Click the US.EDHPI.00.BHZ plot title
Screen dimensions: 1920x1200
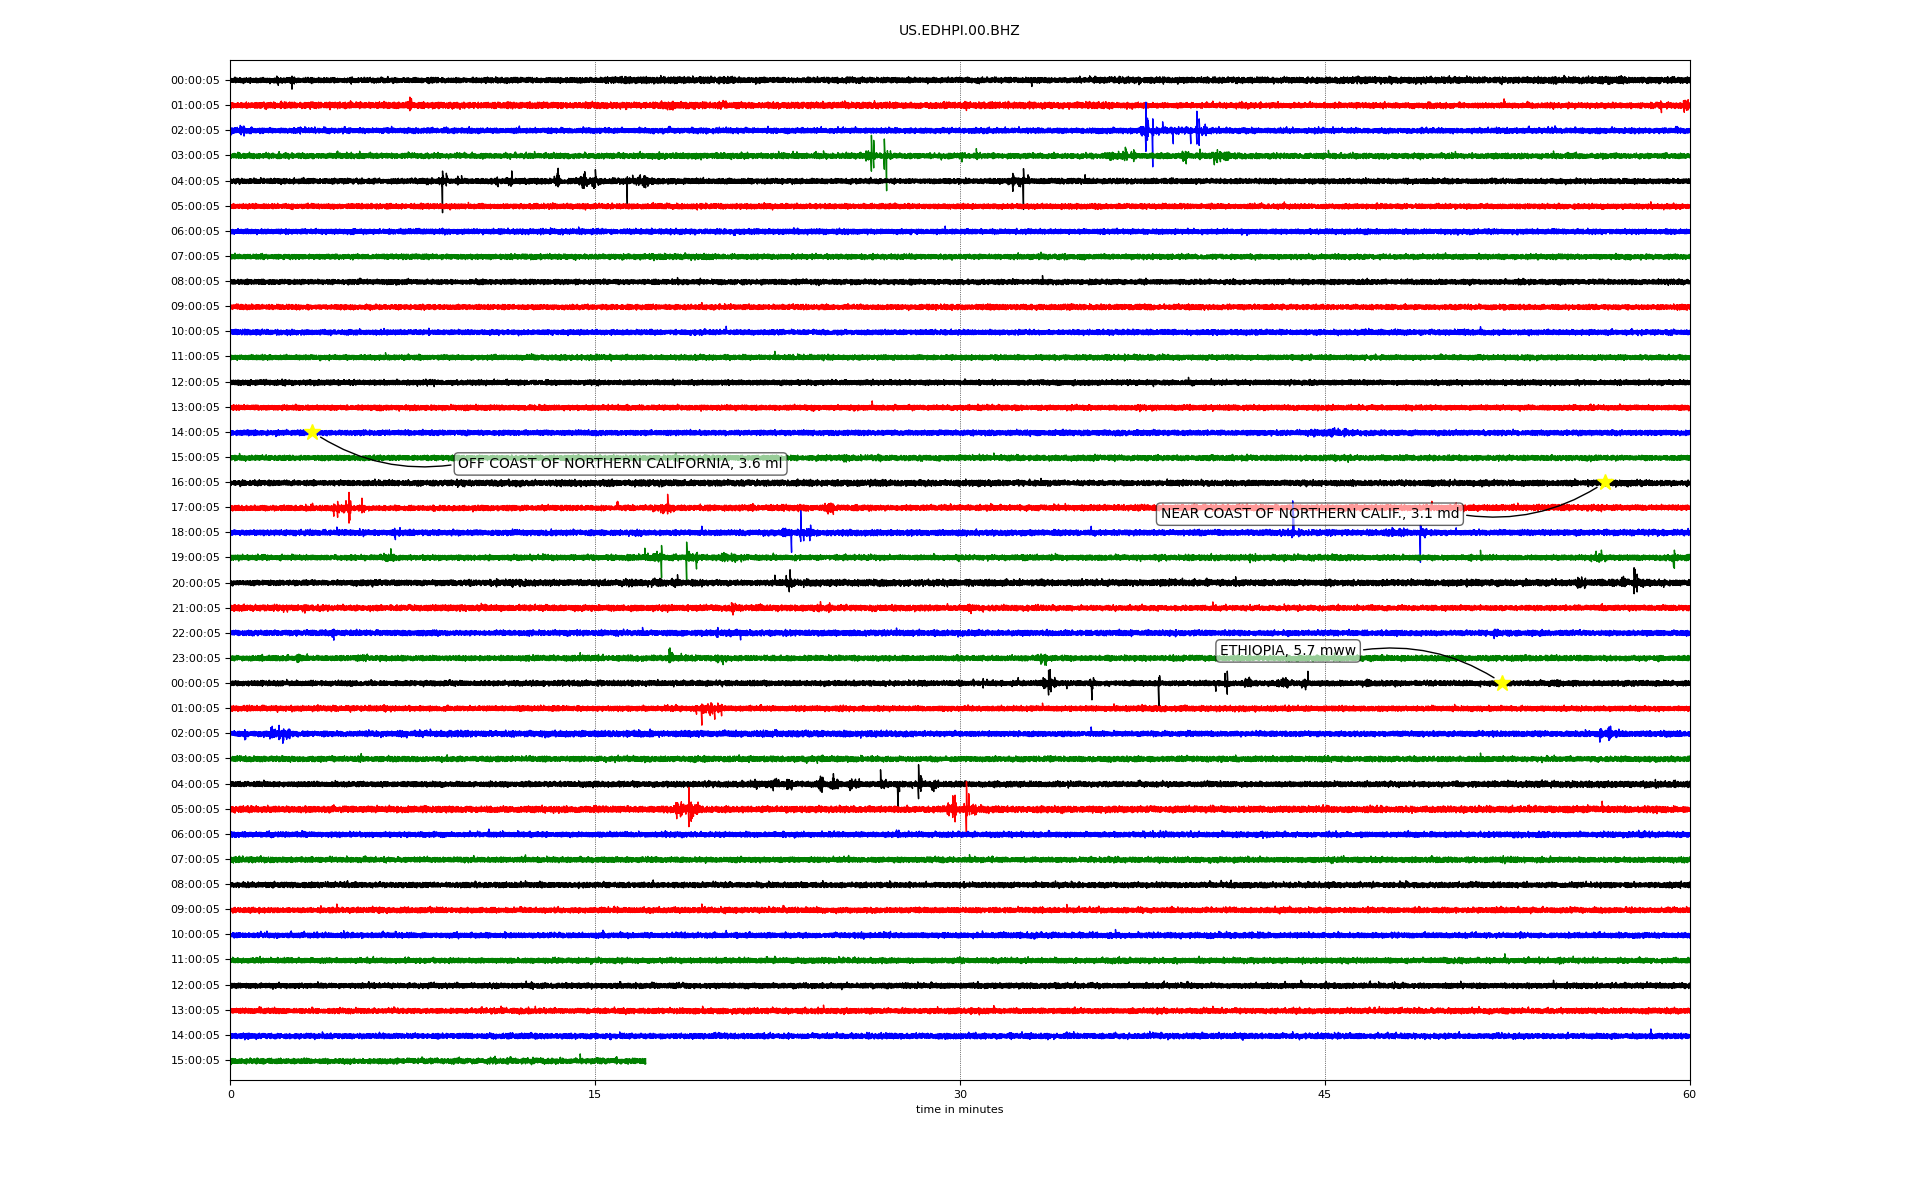point(959,31)
